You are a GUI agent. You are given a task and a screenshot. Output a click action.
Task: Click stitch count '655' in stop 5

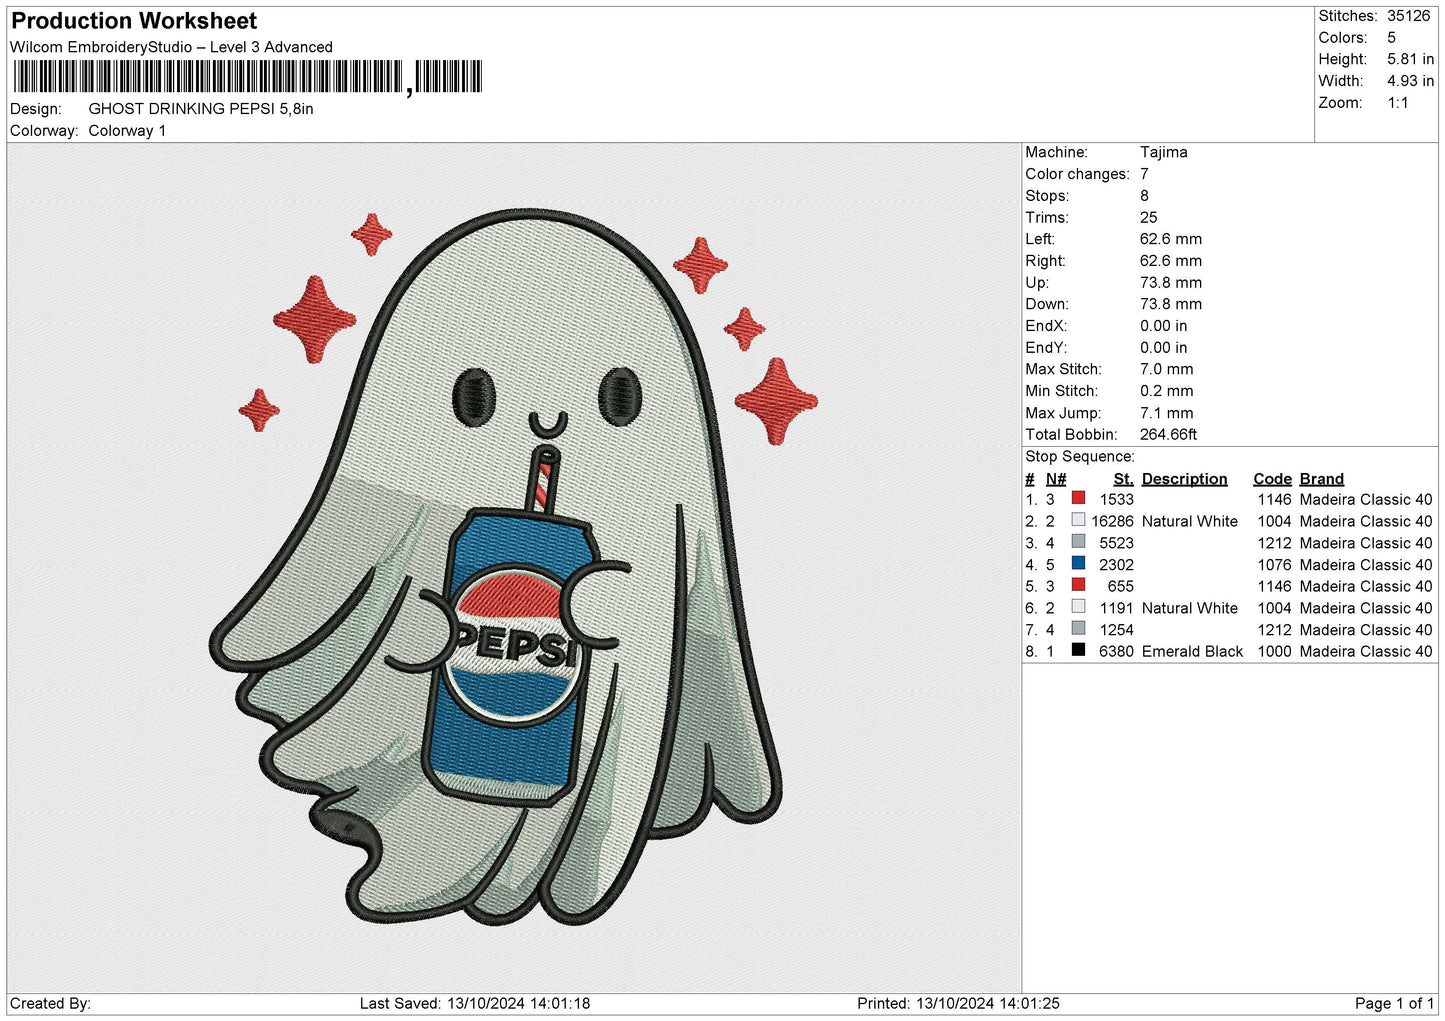tap(1120, 586)
